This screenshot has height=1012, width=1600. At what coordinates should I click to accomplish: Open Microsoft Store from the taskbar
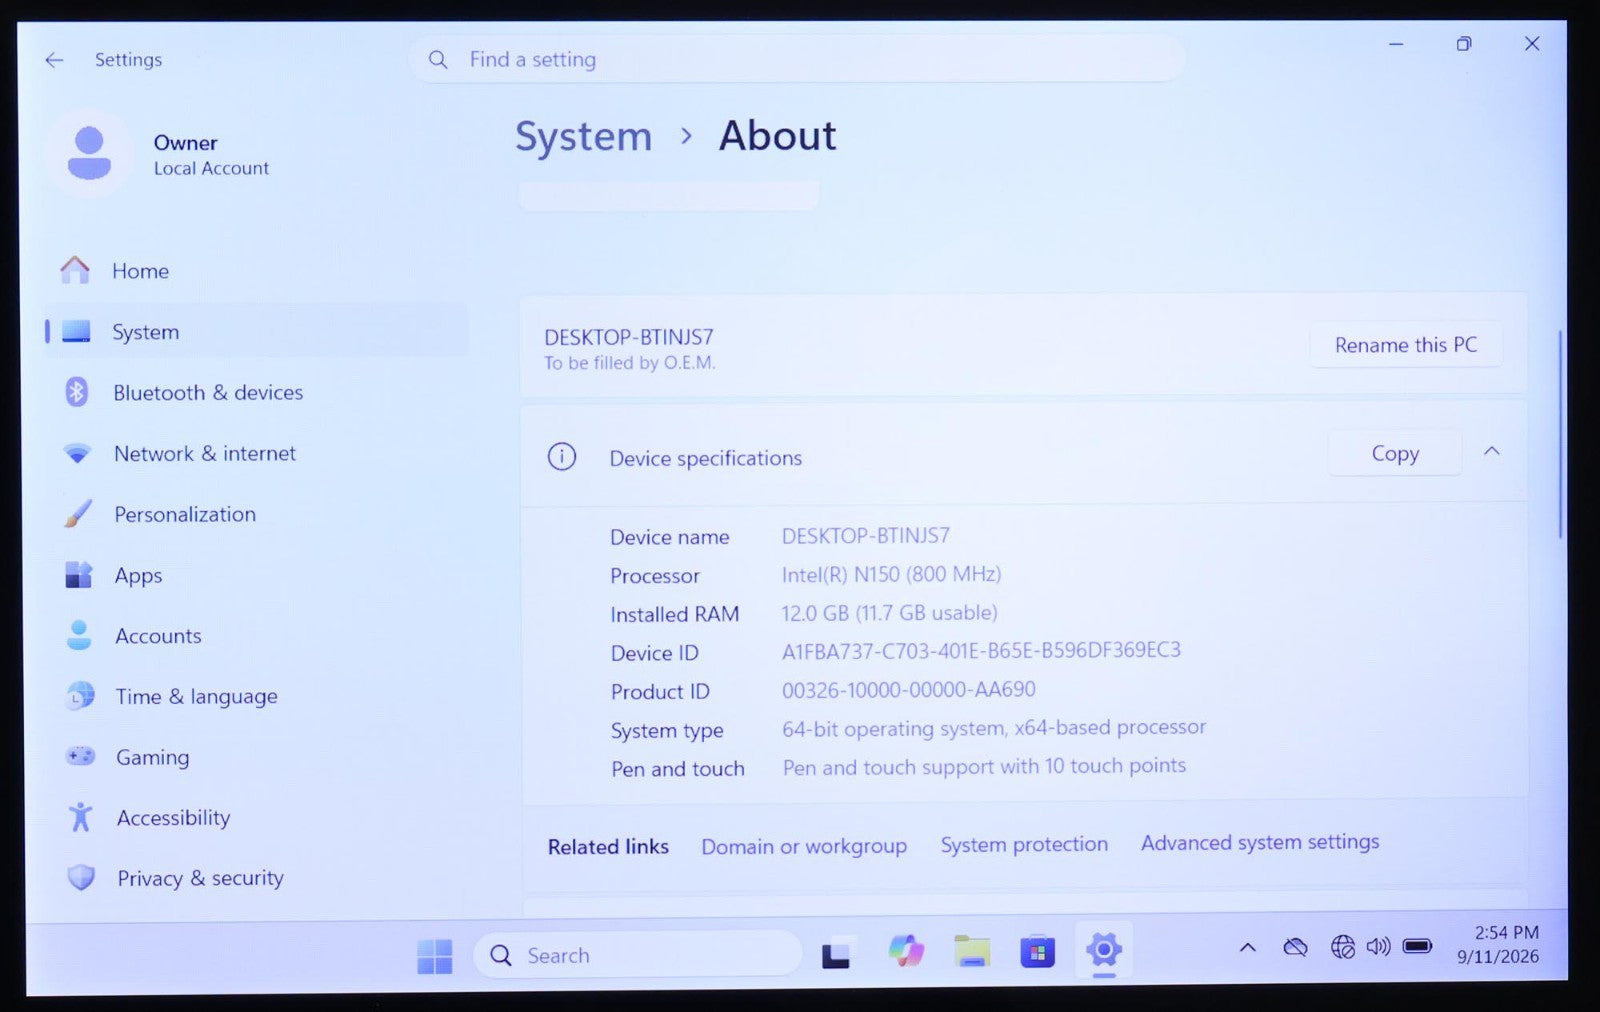point(1037,951)
